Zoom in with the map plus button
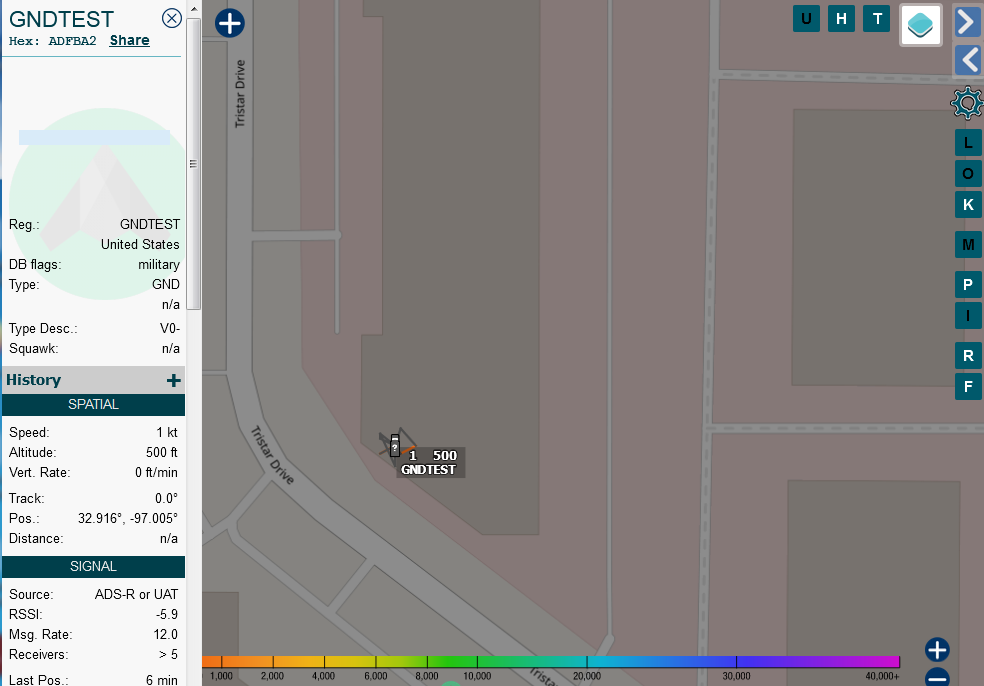This screenshot has width=984, height=686. coord(937,650)
